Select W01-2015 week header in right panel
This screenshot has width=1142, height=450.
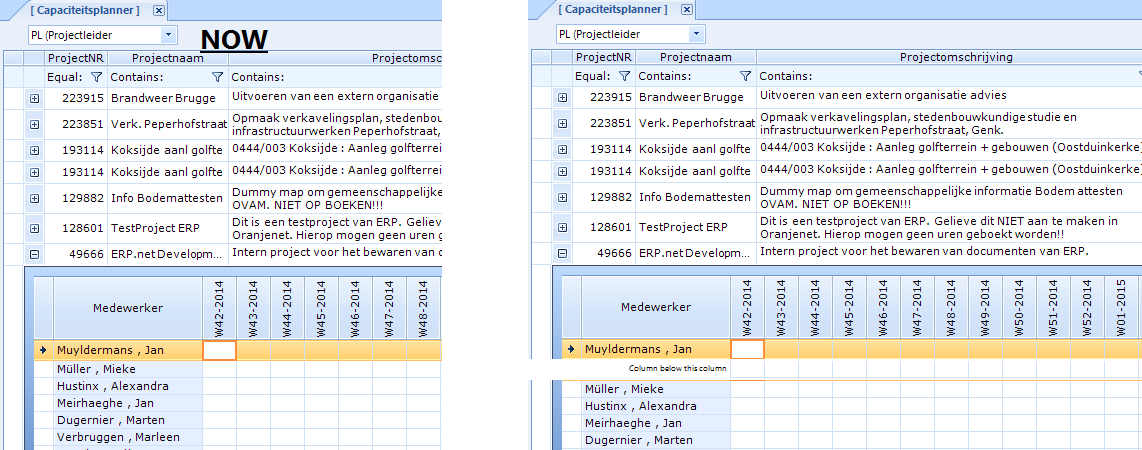coord(1122,307)
